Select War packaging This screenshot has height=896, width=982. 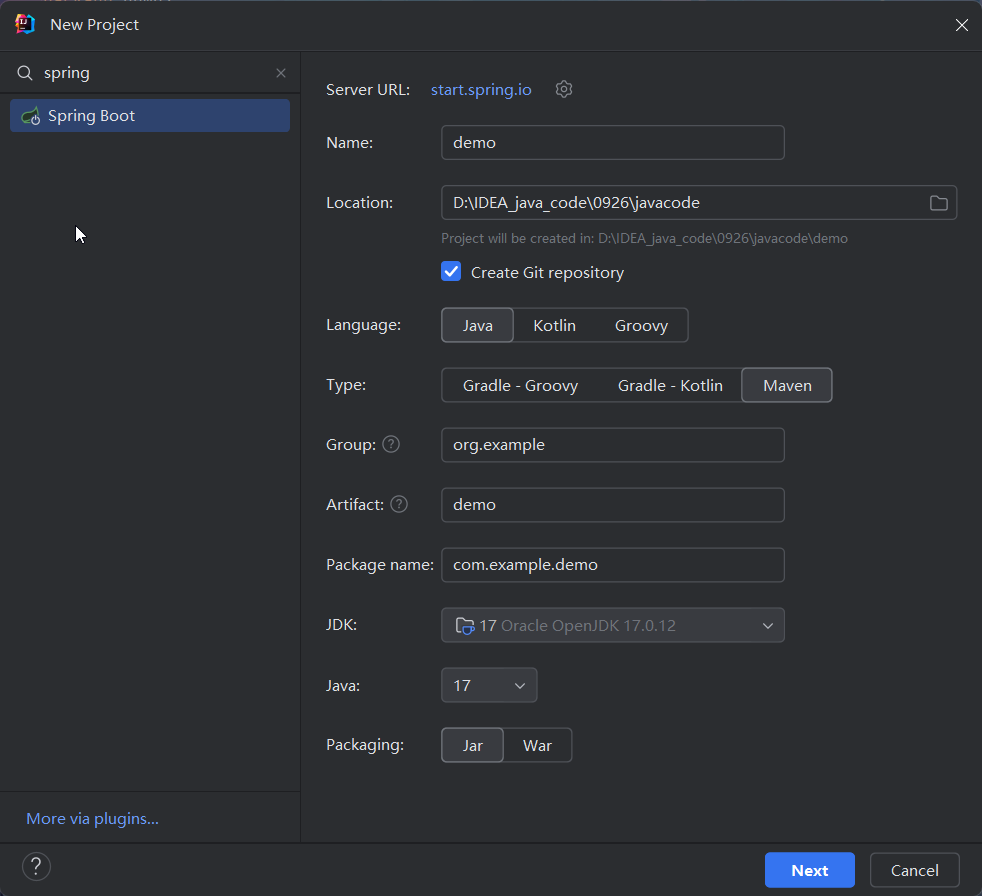click(537, 746)
